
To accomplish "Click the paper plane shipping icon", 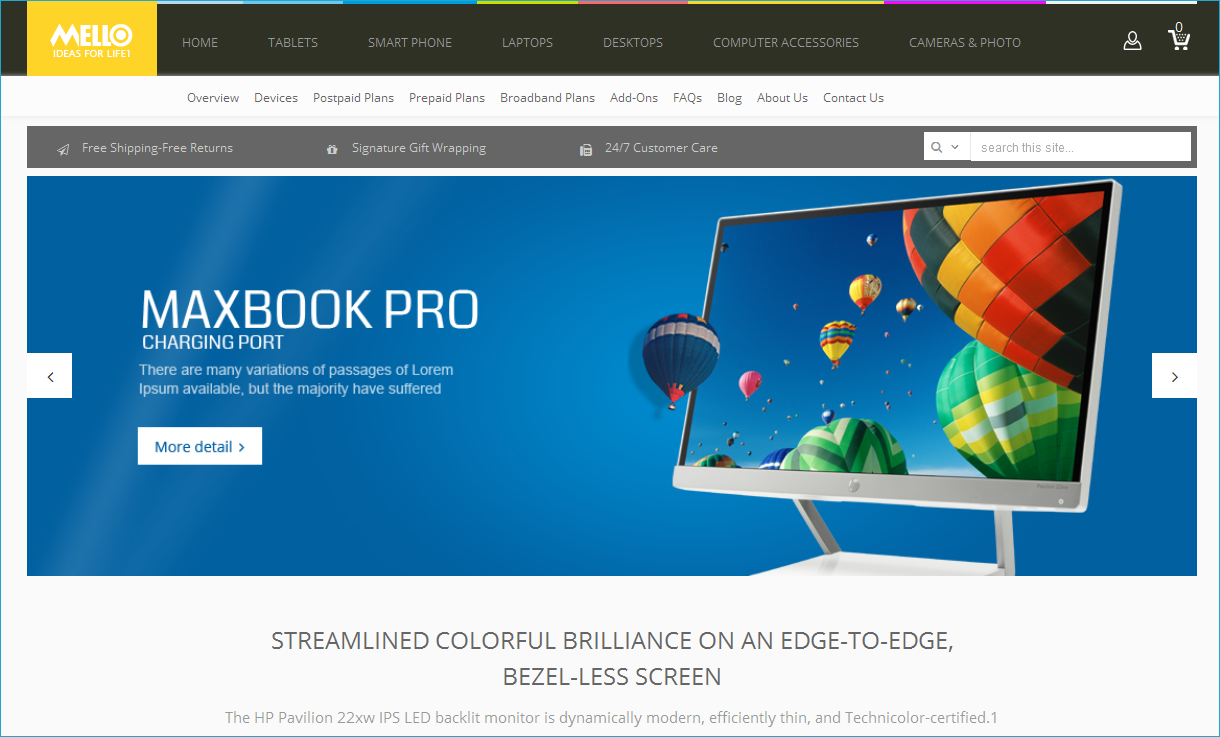I will click(x=63, y=149).
